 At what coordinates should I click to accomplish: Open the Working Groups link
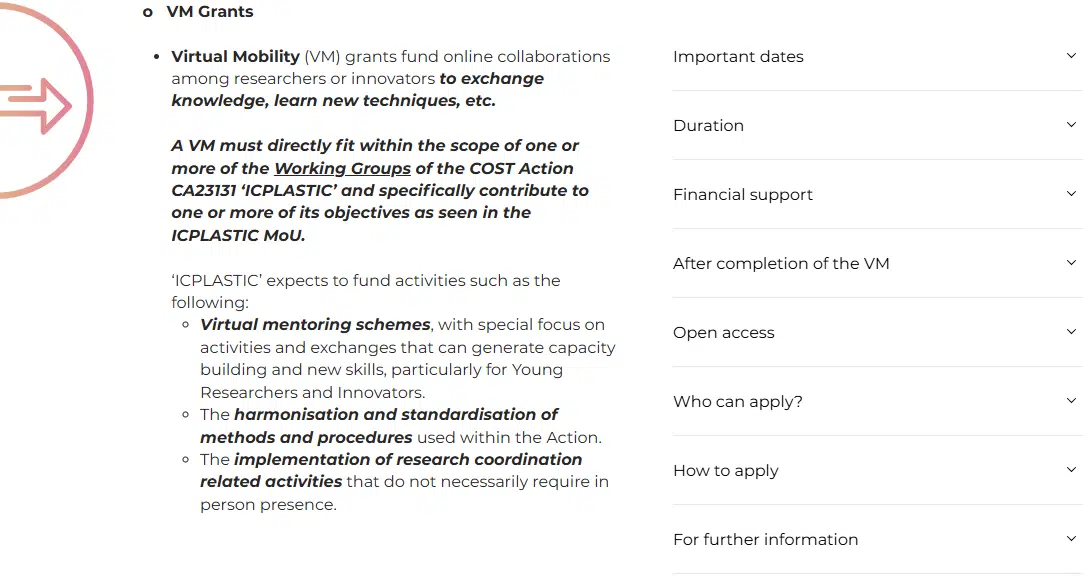coord(342,168)
